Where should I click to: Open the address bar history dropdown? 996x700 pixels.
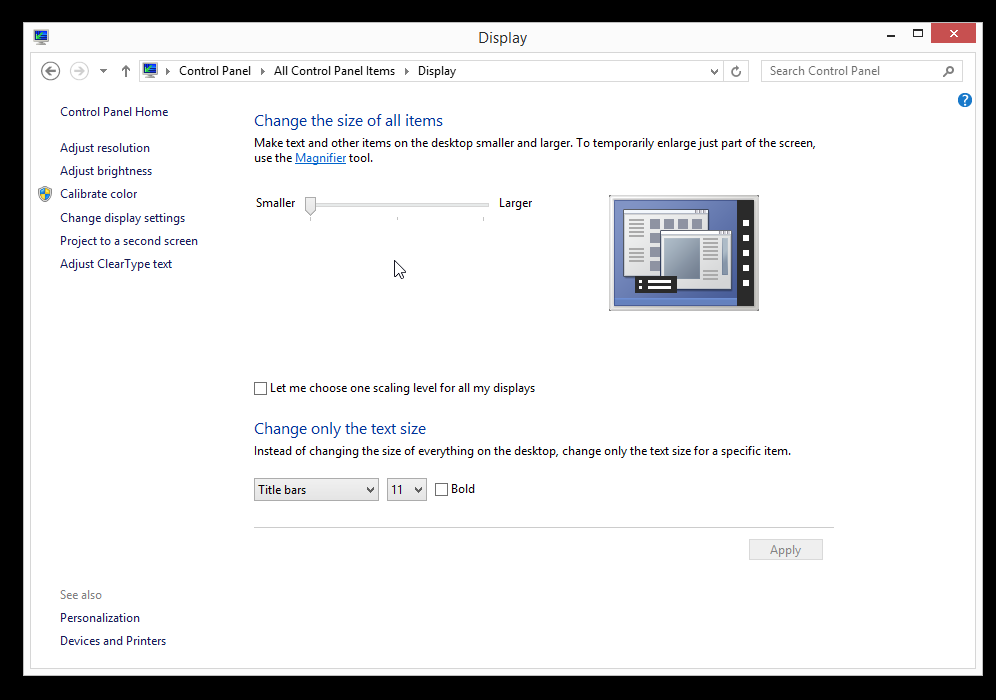pyautogui.click(x=714, y=71)
